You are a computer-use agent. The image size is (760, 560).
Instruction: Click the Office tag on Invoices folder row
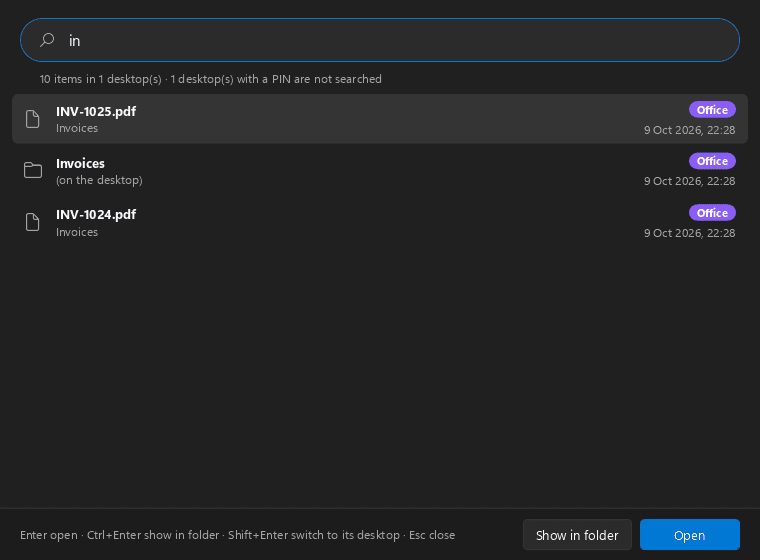(x=712, y=161)
